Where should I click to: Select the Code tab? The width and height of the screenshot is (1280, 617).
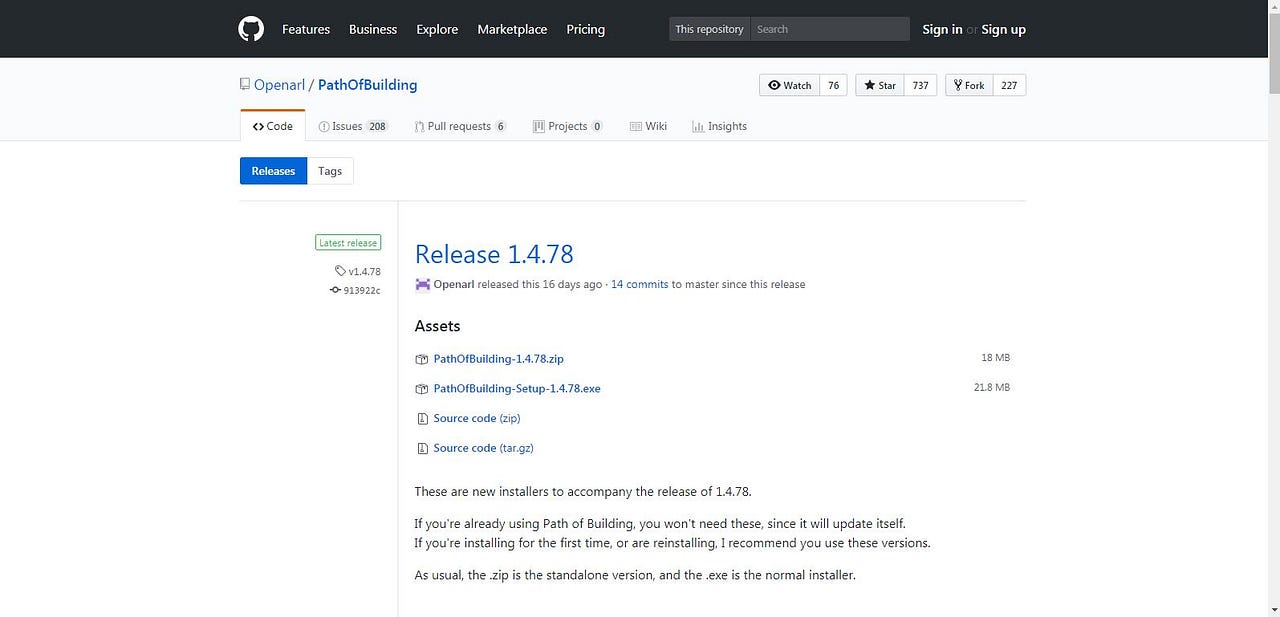tap(273, 126)
